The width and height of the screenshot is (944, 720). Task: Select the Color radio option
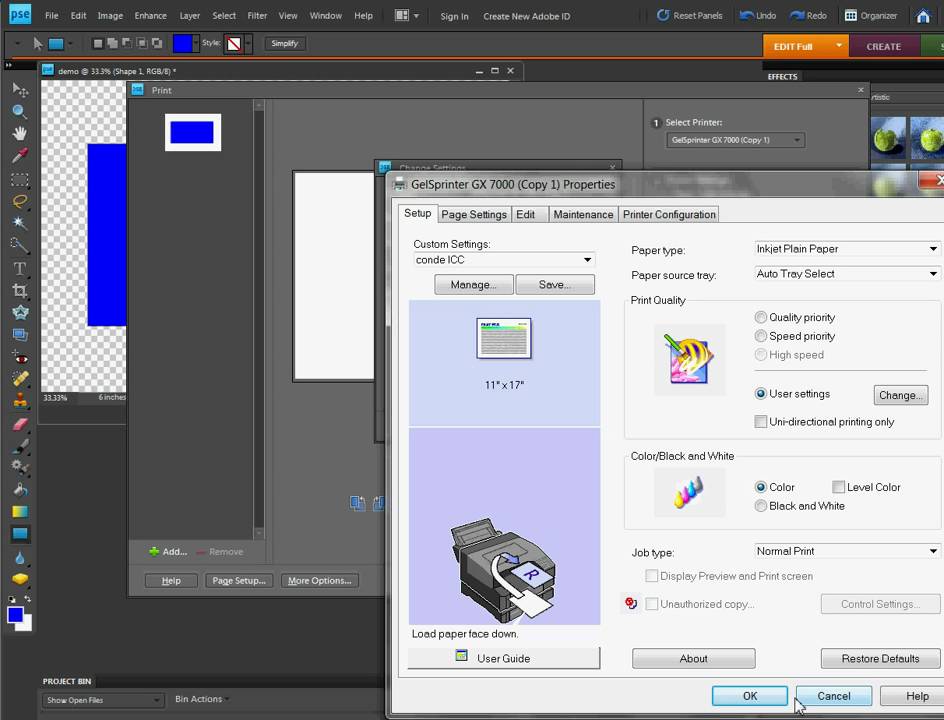[x=761, y=486]
